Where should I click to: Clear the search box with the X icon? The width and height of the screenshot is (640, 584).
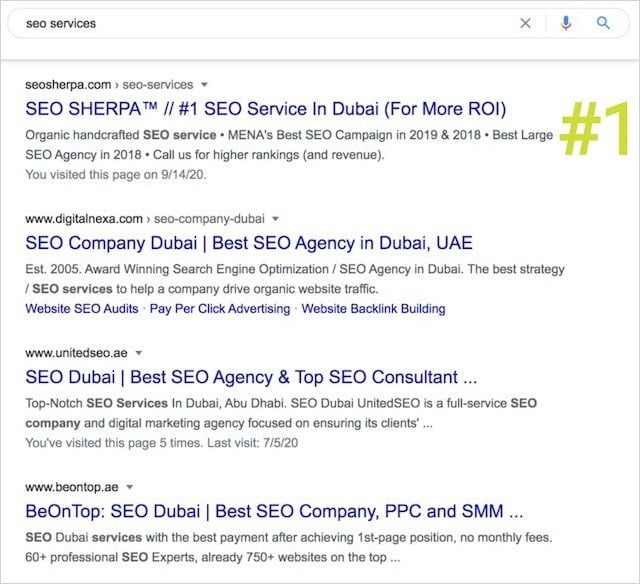525,23
